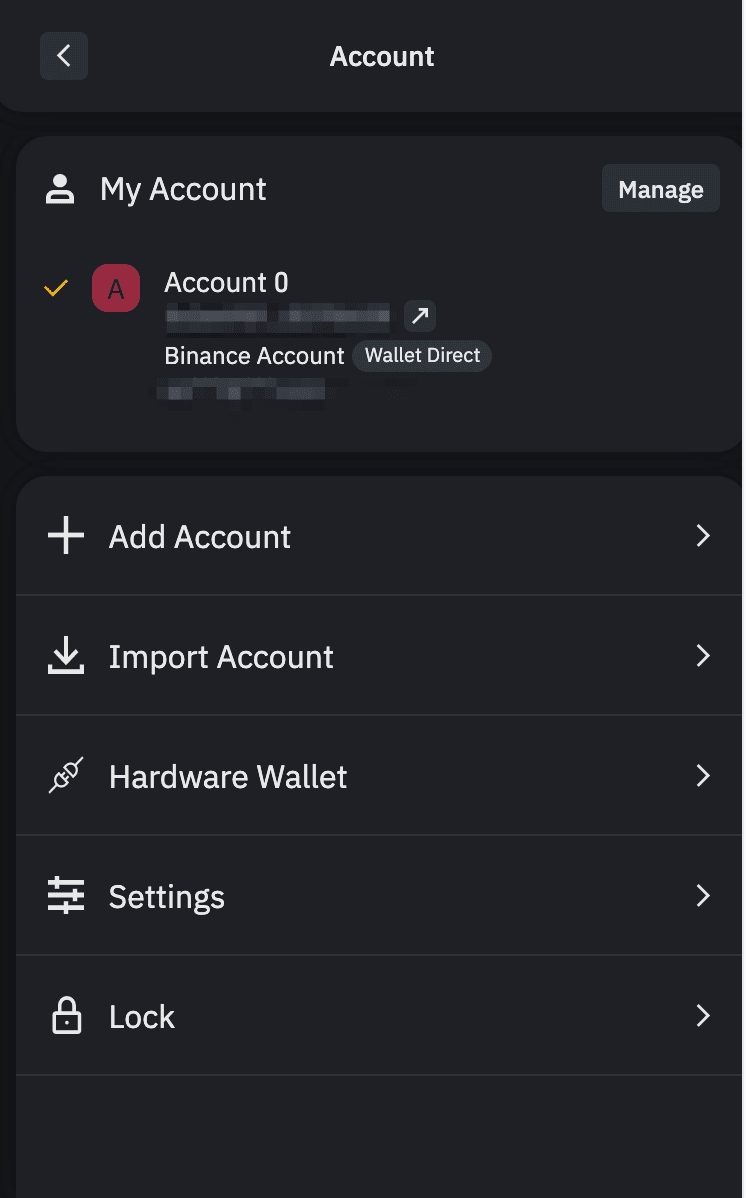Click the My Account person icon
This screenshot has width=746, height=1198.
[x=61, y=189]
